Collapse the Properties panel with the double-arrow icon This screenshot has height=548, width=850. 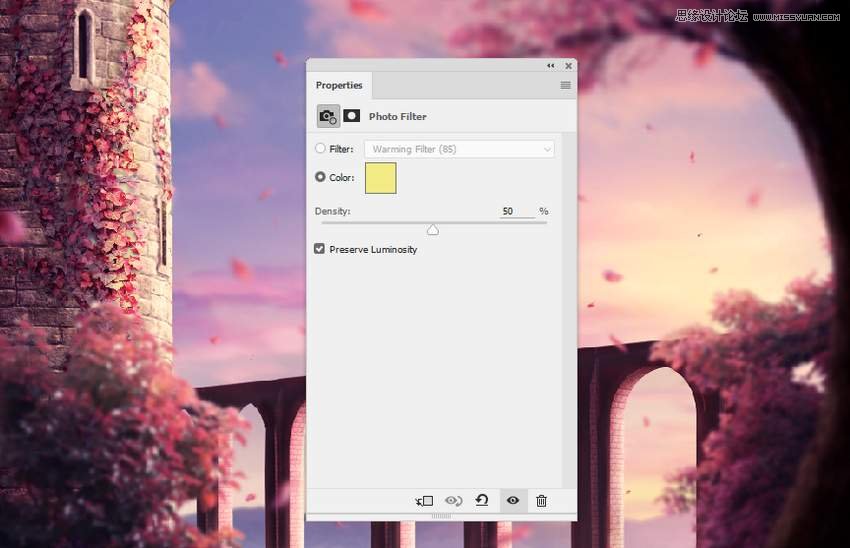(x=551, y=66)
